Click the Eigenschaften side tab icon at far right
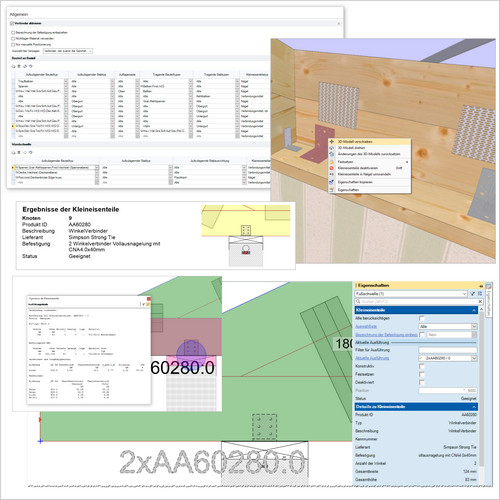This screenshot has height=500, width=500. click(489, 286)
